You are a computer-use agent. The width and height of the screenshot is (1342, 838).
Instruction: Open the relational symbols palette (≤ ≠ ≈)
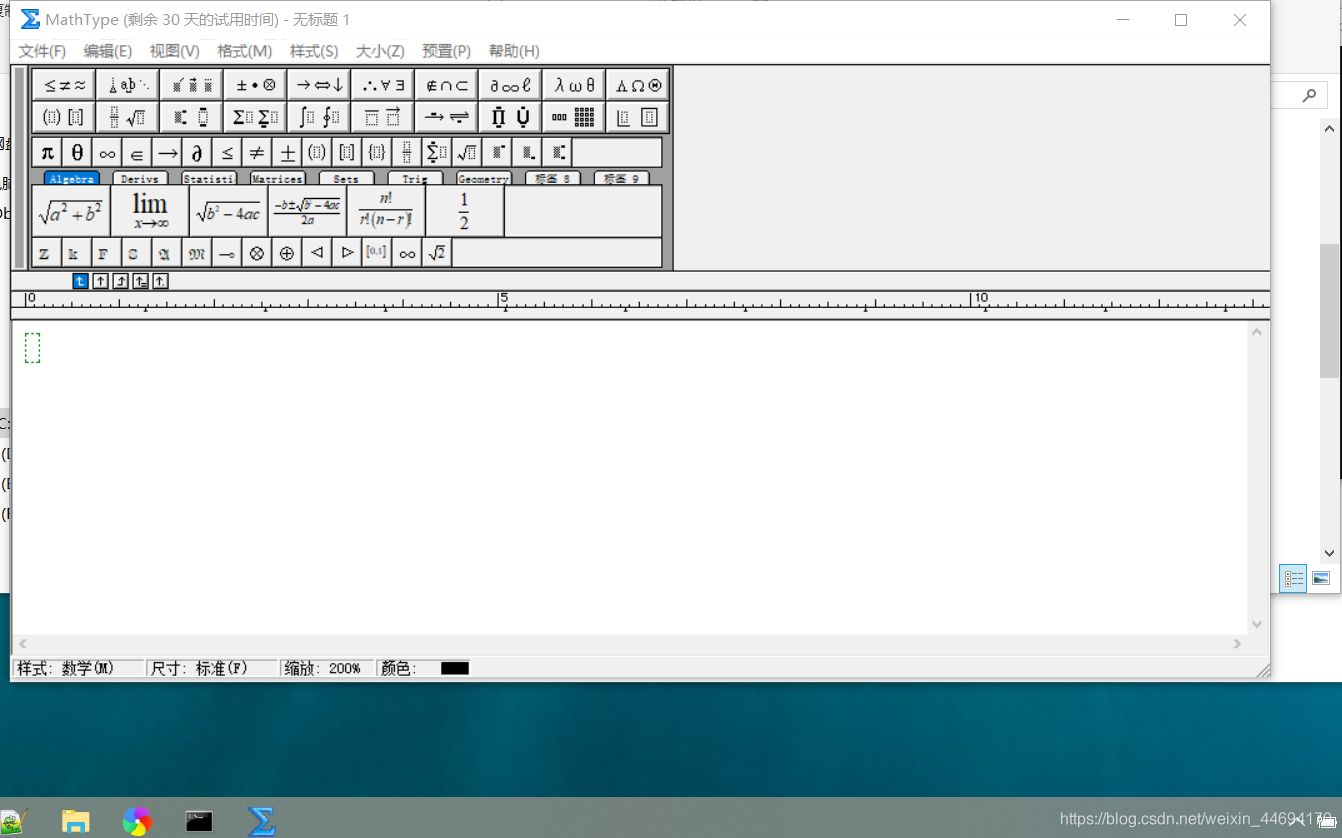[x=64, y=85]
